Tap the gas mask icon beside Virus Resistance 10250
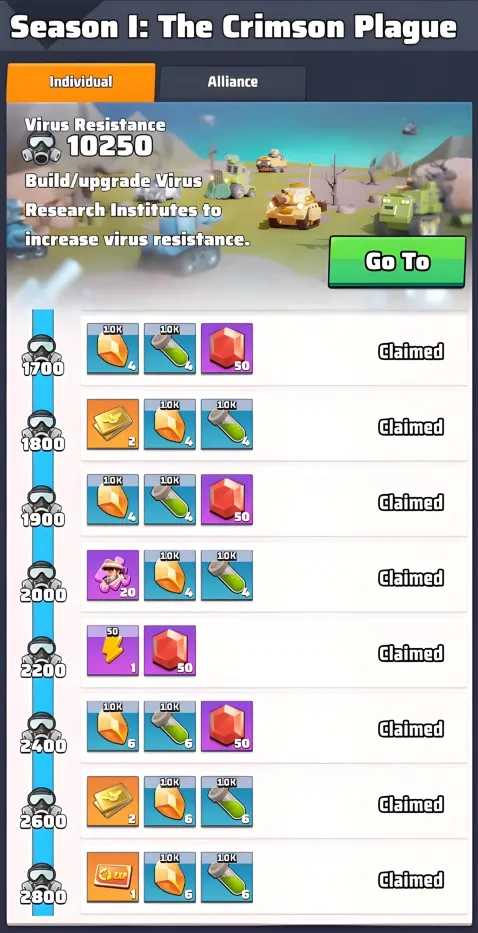 (x=41, y=148)
